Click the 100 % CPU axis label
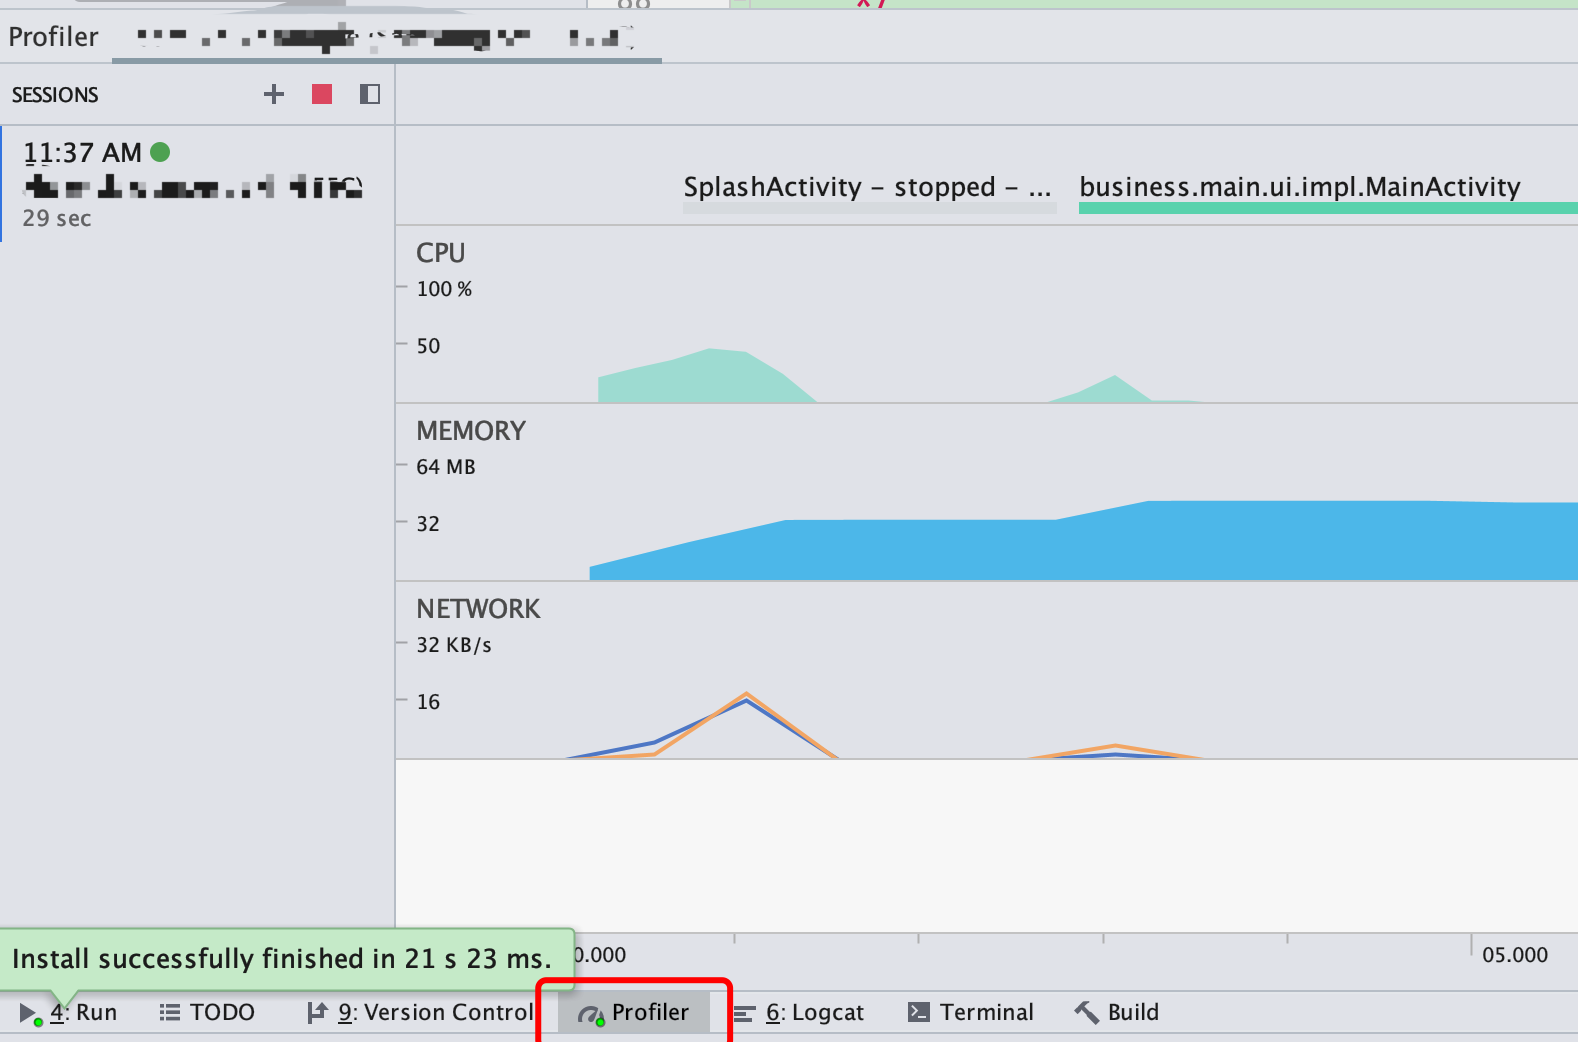Viewport: 1578px width, 1042px height. coord(444,289)
